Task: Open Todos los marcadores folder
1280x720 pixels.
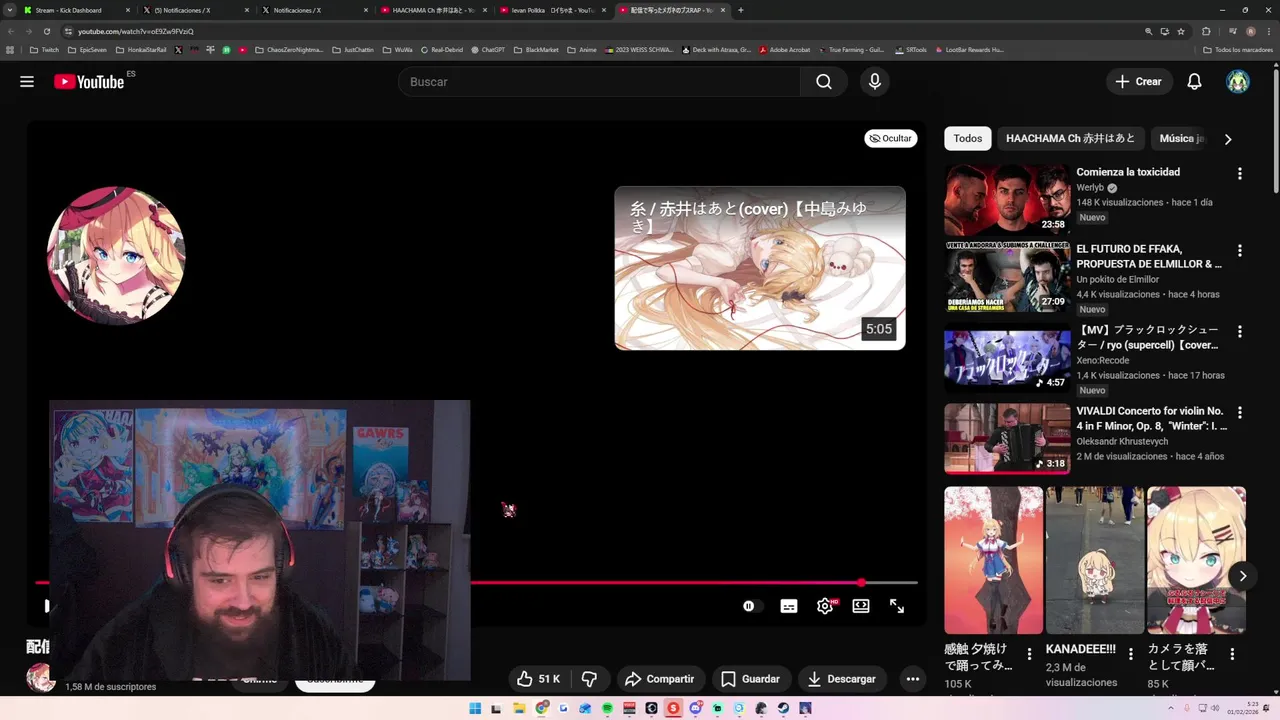Action: [x=1238, y=49]
